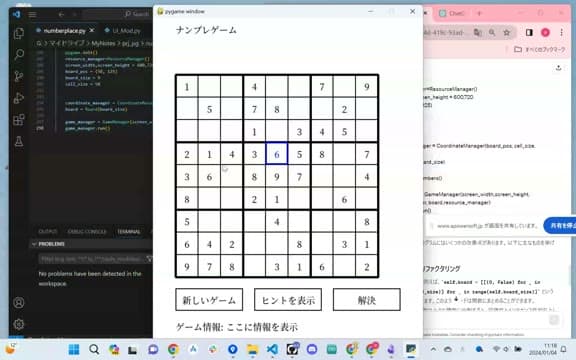The image size is (576, 360).
Task: Select the cell with 1 in top sudoku row
Action: pos(187,87)
